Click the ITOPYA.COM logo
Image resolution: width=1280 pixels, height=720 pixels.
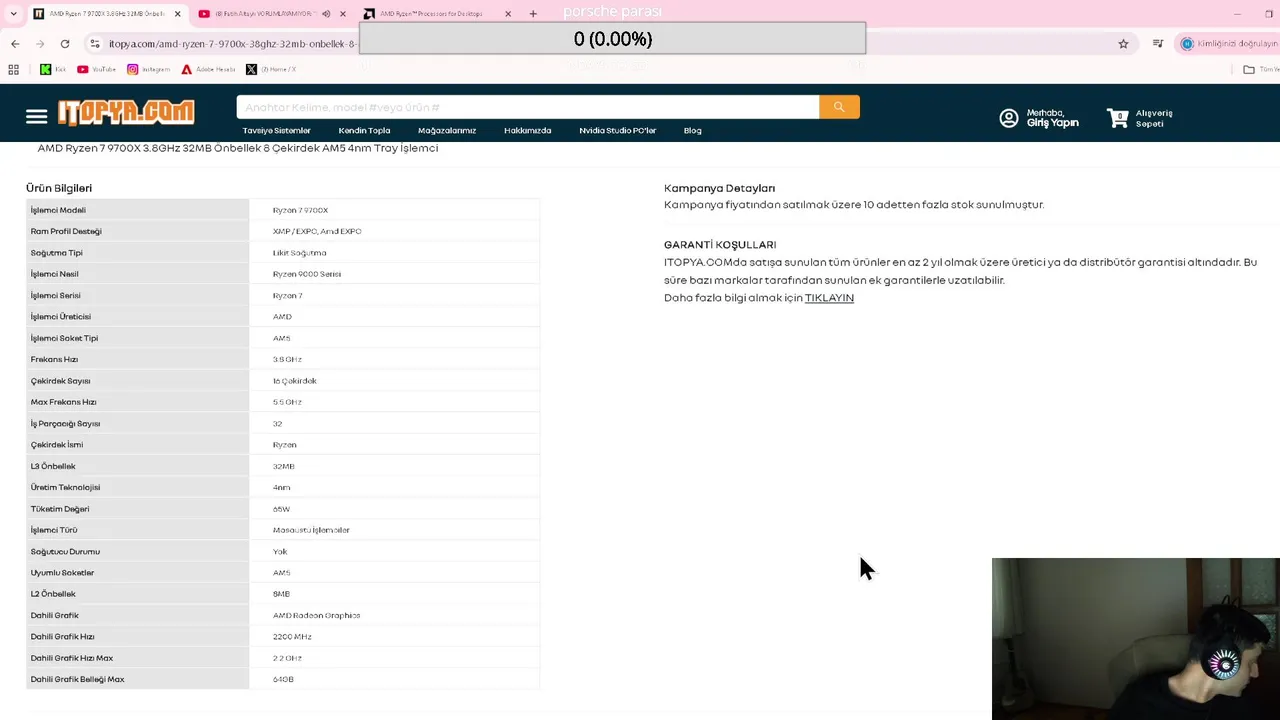click(126, 112)
